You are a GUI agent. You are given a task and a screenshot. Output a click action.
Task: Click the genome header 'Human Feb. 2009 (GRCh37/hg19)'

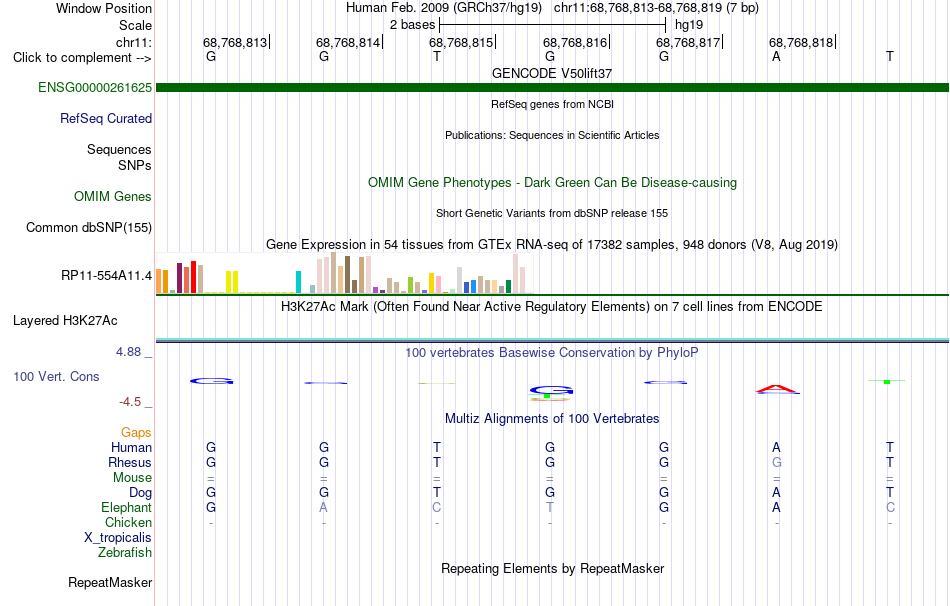click(x=443, y=8)
